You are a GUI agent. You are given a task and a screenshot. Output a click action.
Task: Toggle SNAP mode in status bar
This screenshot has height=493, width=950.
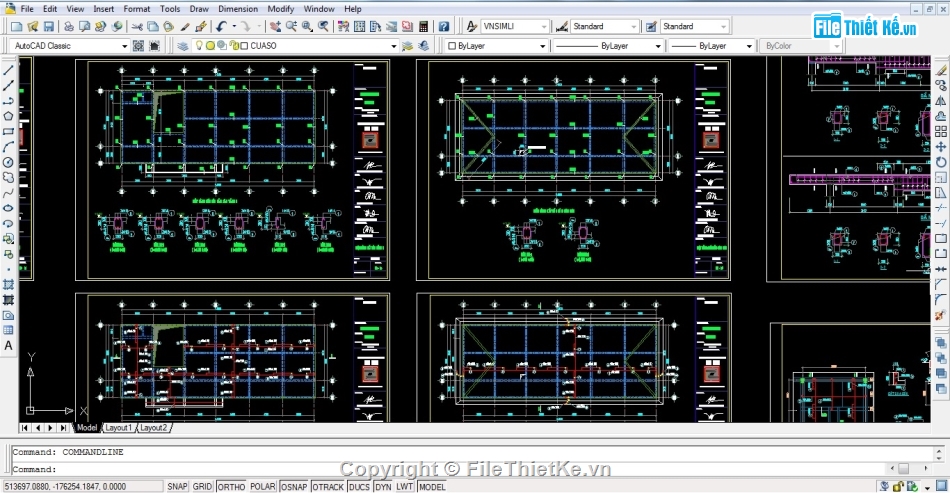(178, 486)
